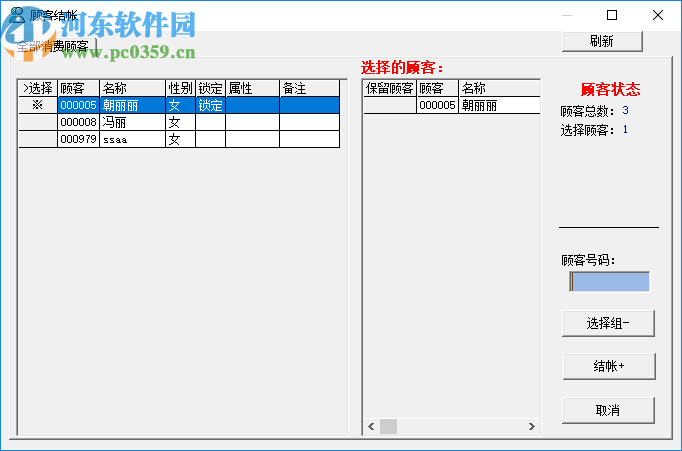Click the 顾客 header in selected customers table
The height and width of the screenshot is (451, 682).
438,88
